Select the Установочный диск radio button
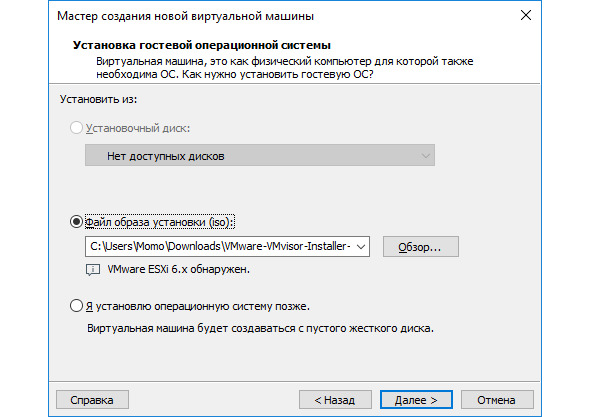The width and height of the screenshot is (591, 417). [x=76, y=128]
